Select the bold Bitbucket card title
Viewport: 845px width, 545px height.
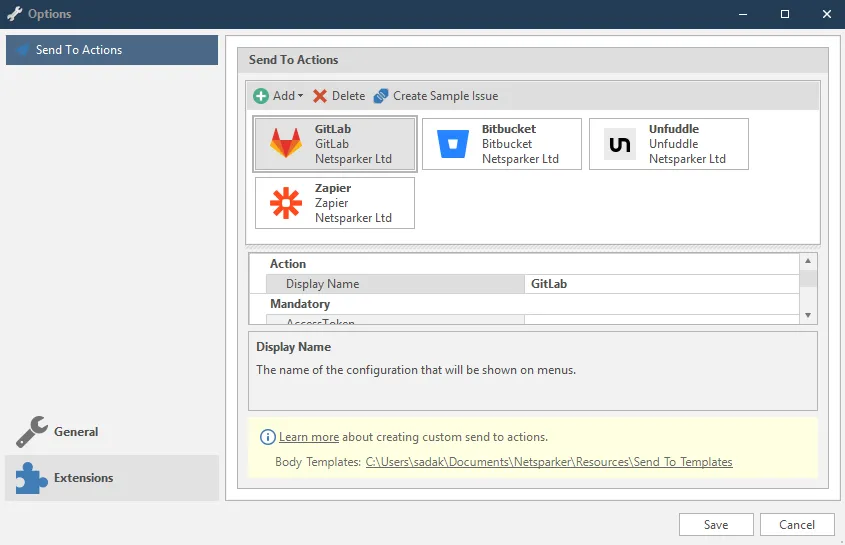point(509,129)
